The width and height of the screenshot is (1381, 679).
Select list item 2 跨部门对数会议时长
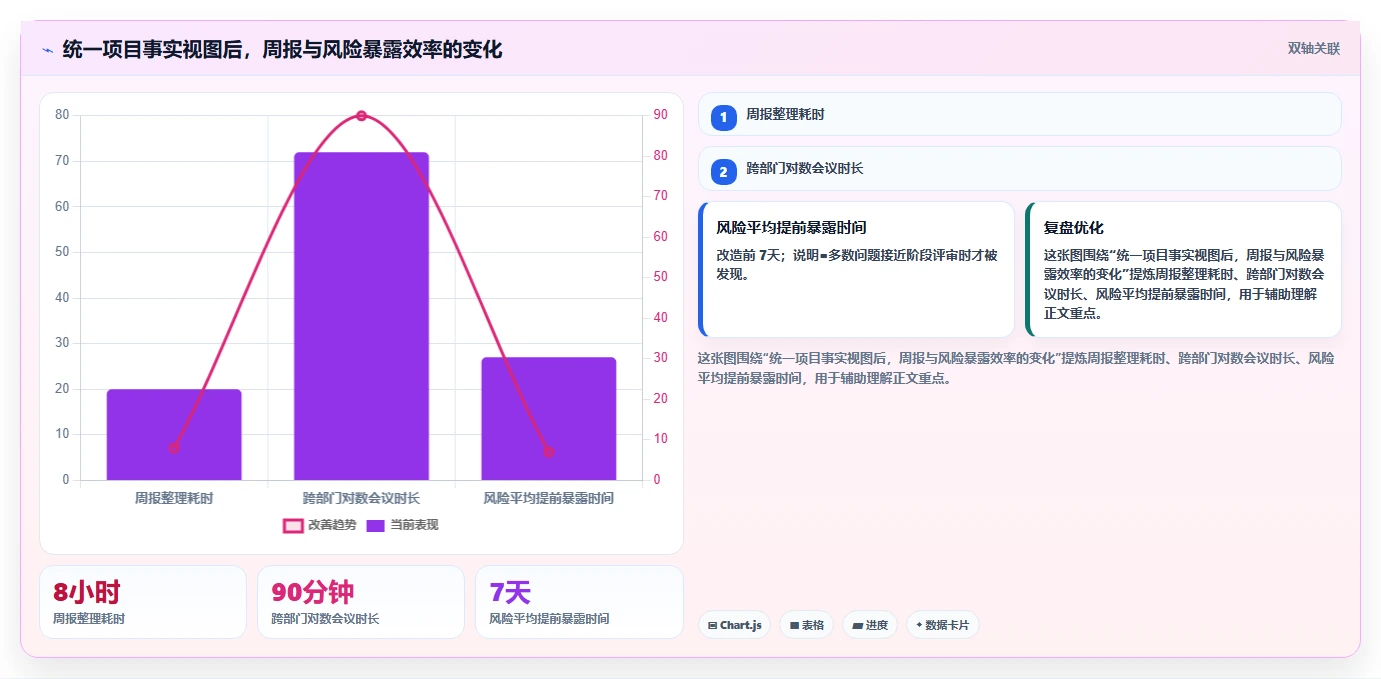pos(1020,168)
